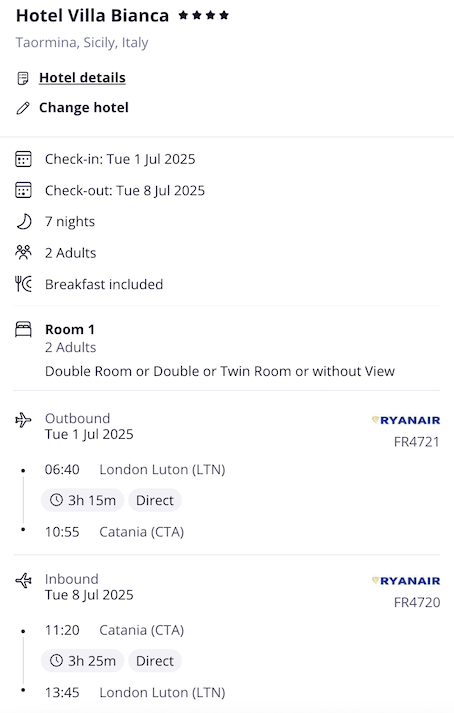This screenshot has width=454, height=713.
Task: Click the Room 1 bed icon
Action: (x=23, y=329)
